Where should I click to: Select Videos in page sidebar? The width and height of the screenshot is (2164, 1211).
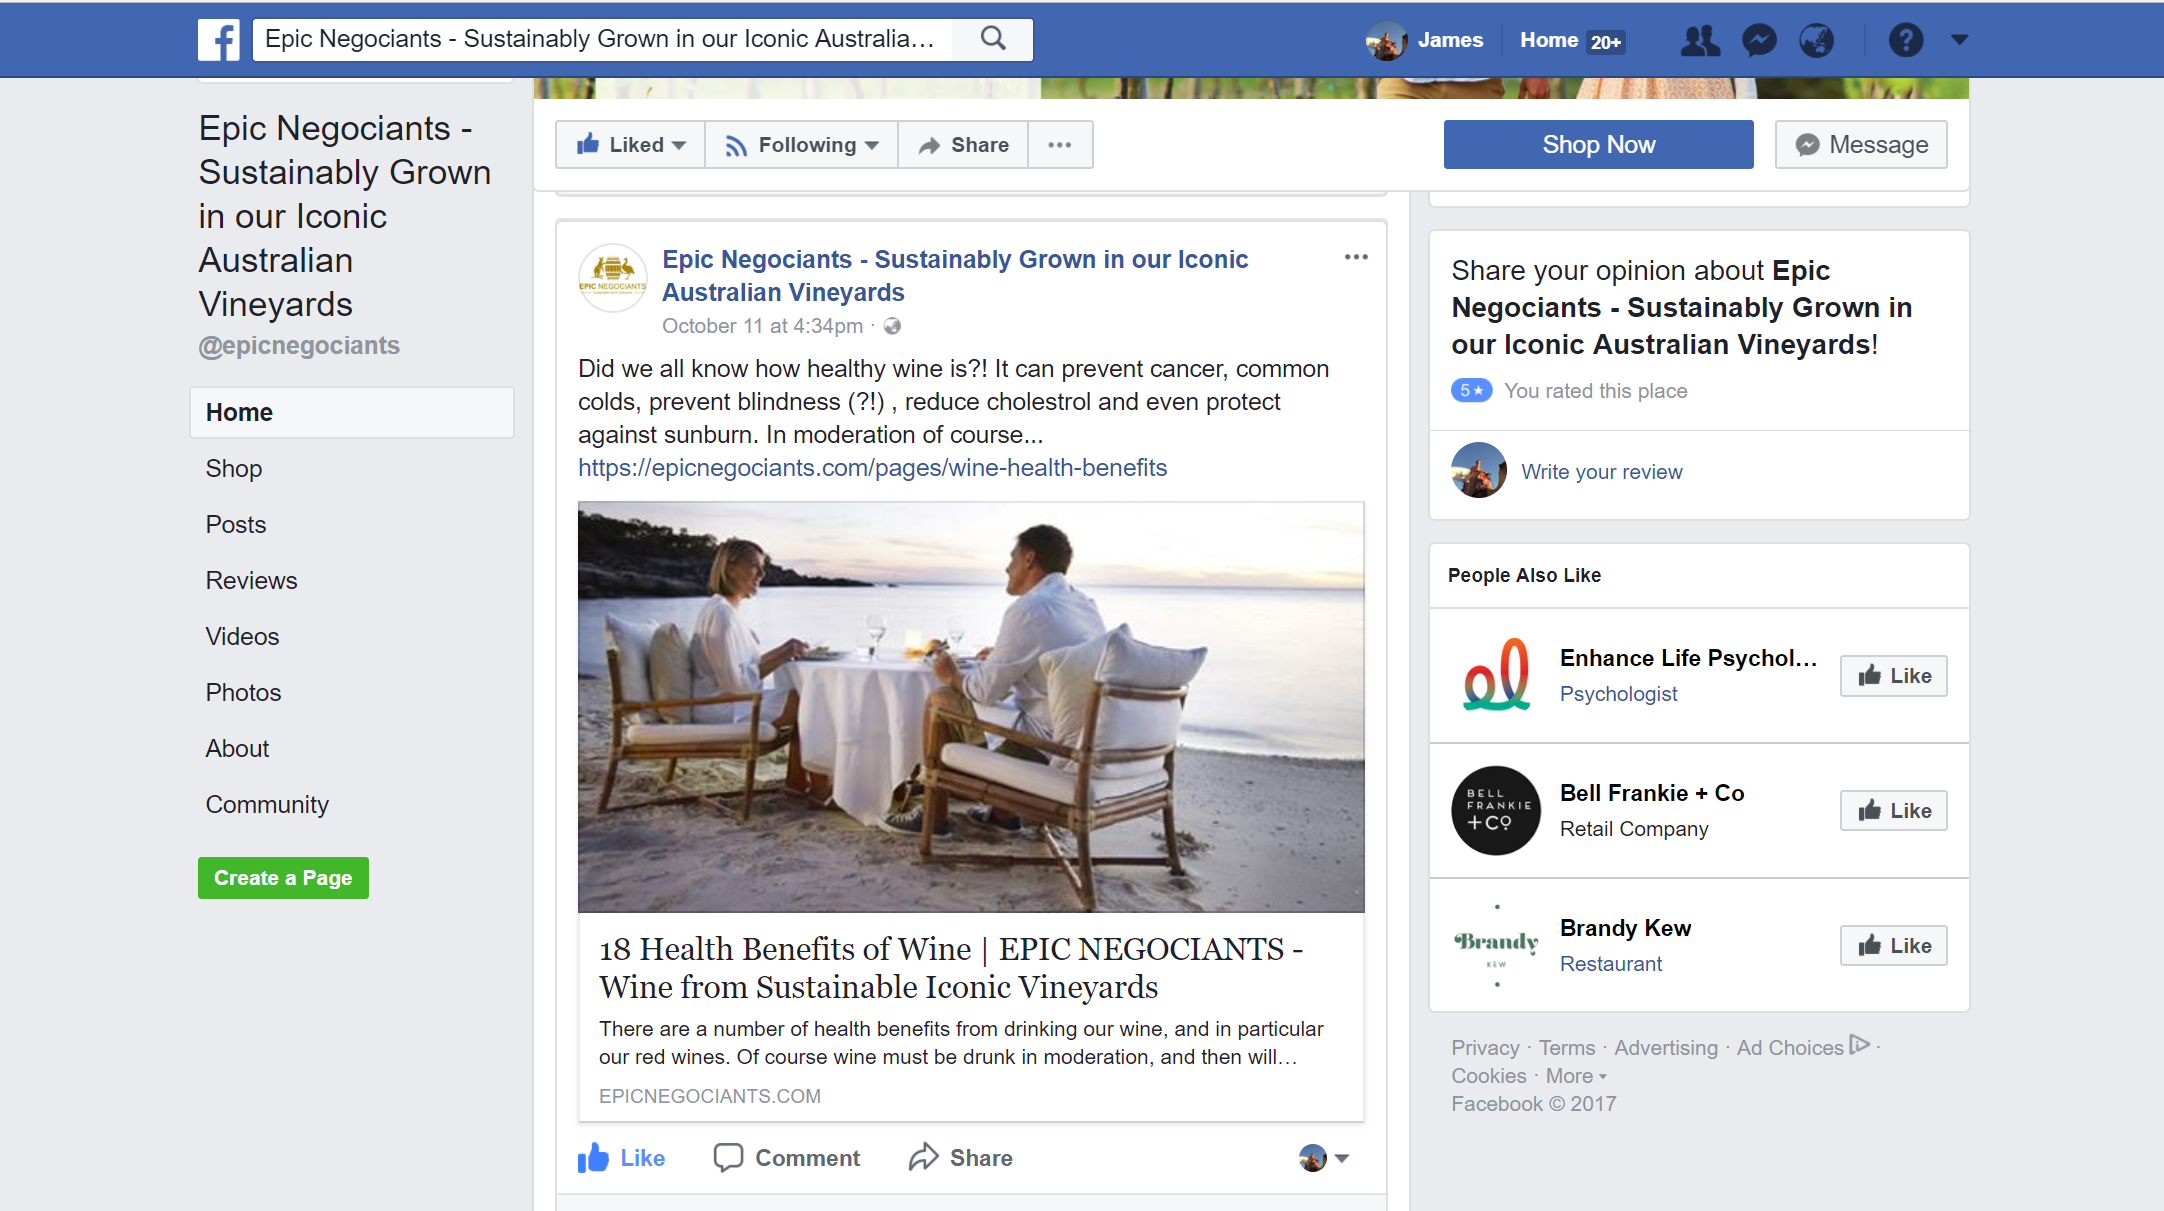pos(242,636)
